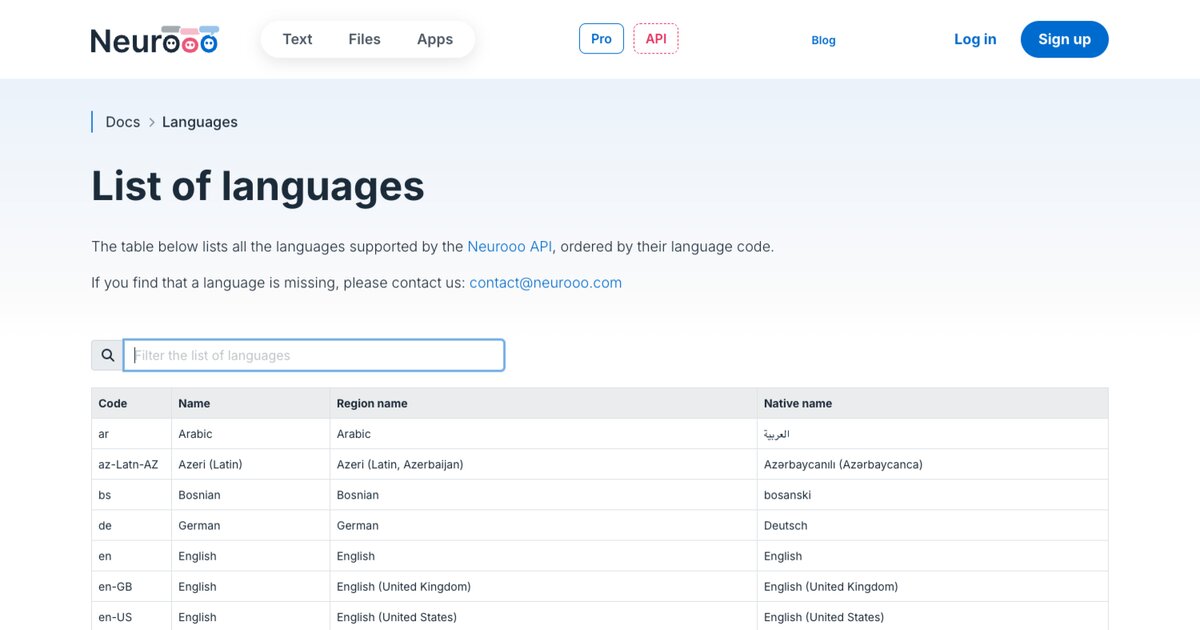This screenshot has width=1200, height=630.
Task: Open the Text tab in navigation
Action: coord(297,39)
